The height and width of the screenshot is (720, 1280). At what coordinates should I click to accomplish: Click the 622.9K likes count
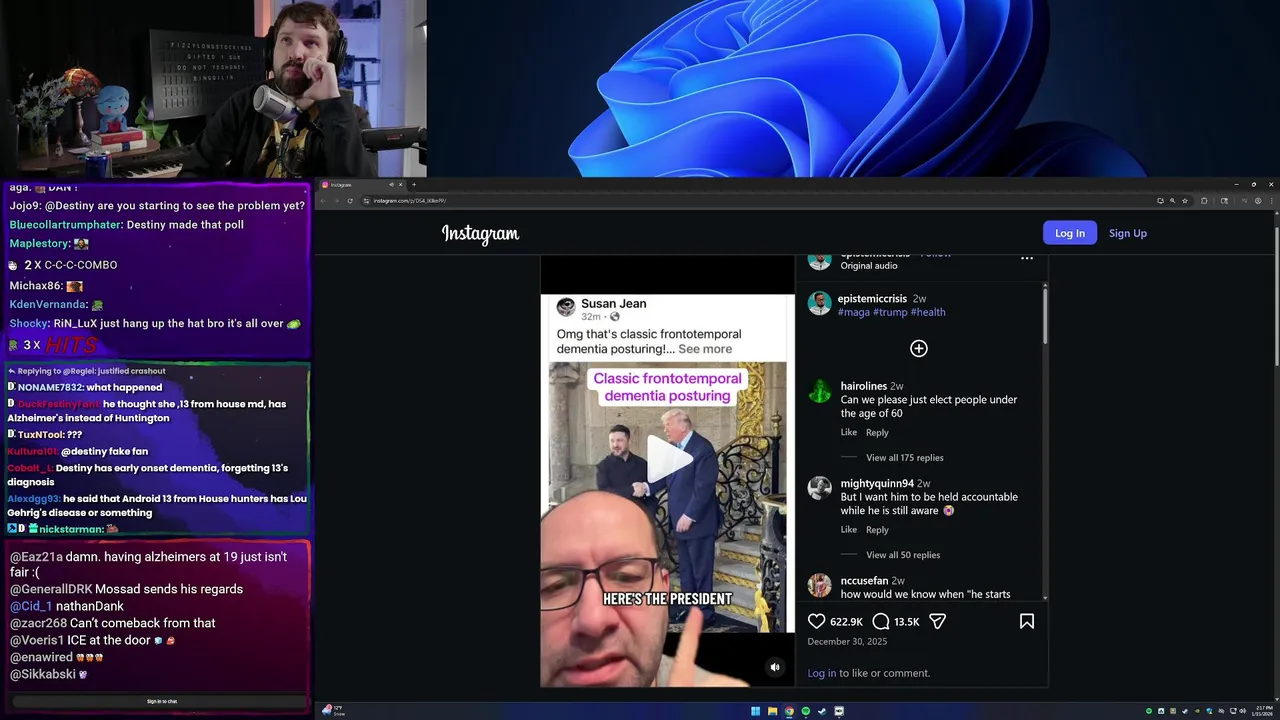[846, 622]
